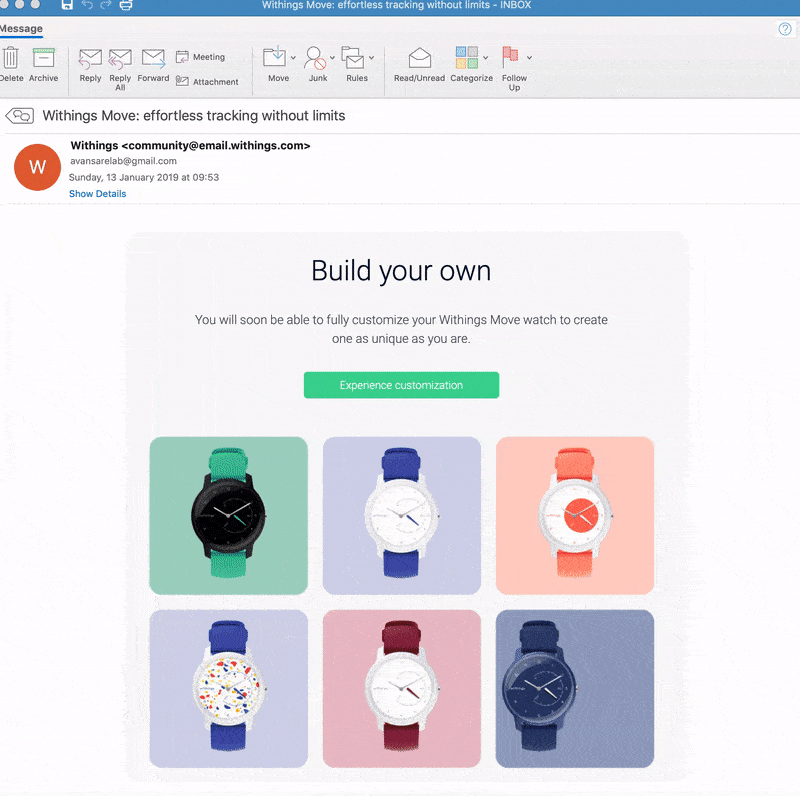Print the email
The image size is (800, 796).
126,5
